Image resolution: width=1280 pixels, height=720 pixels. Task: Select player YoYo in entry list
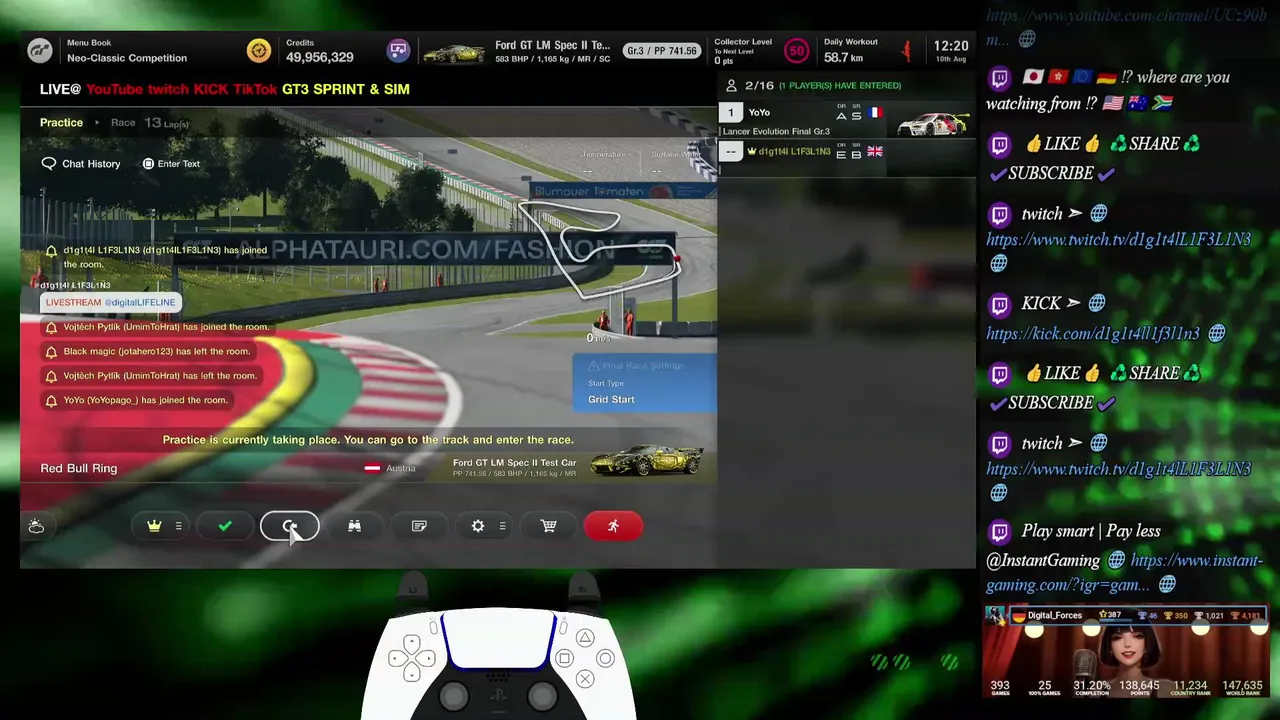[846, 121]
